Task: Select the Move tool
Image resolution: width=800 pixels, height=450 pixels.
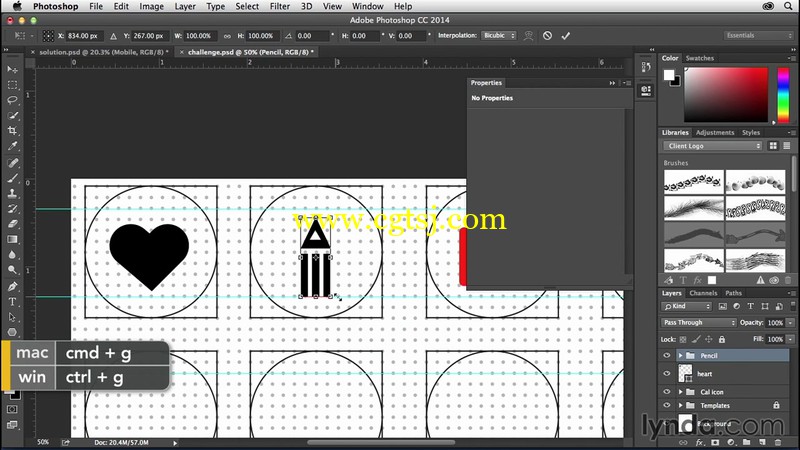Action: pos(12,69)
